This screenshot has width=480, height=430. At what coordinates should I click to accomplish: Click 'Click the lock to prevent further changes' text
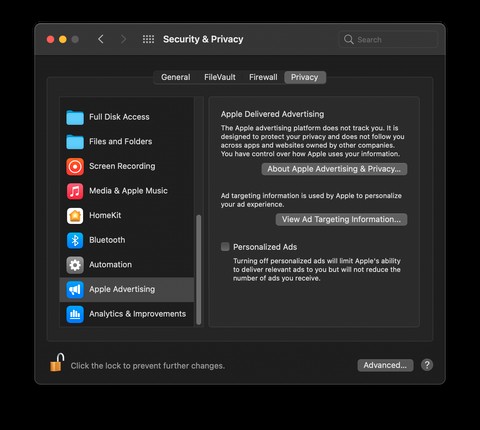148,366
